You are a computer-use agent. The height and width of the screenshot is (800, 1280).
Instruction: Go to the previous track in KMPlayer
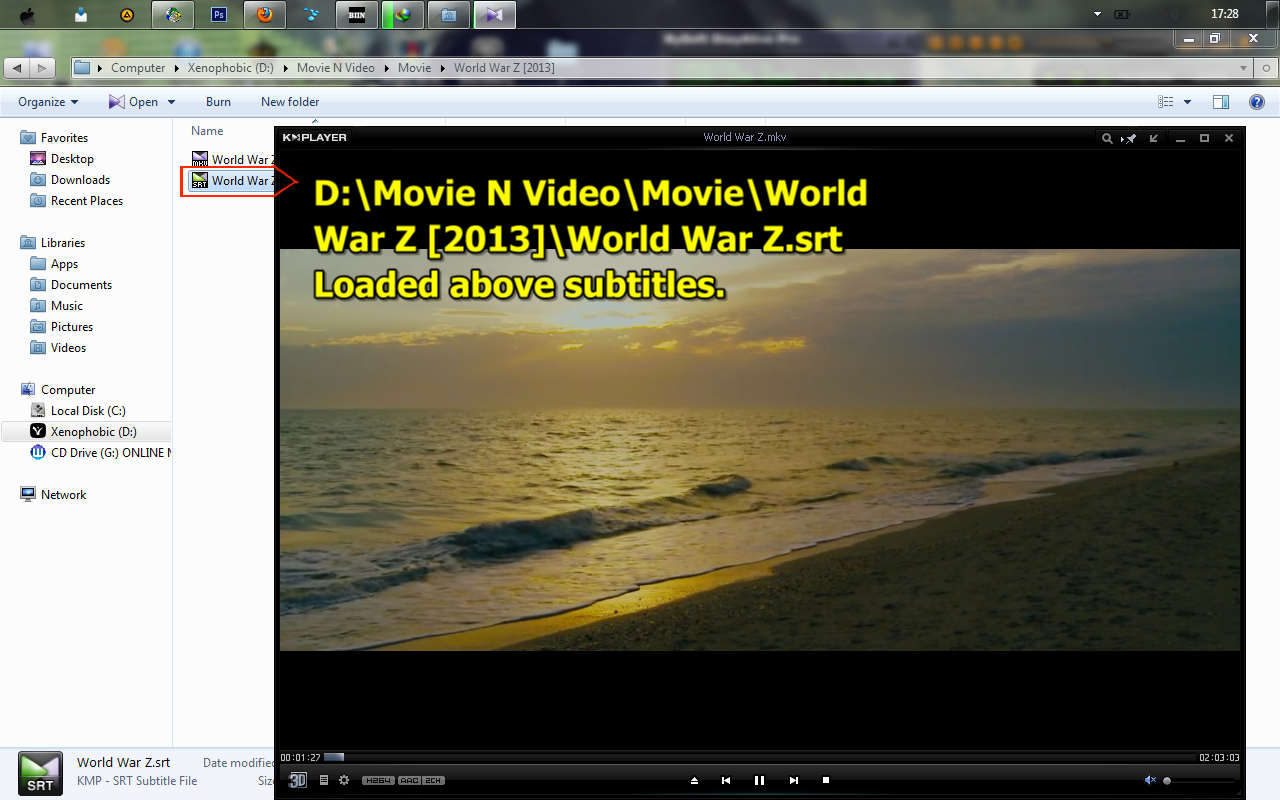point(726,780)
